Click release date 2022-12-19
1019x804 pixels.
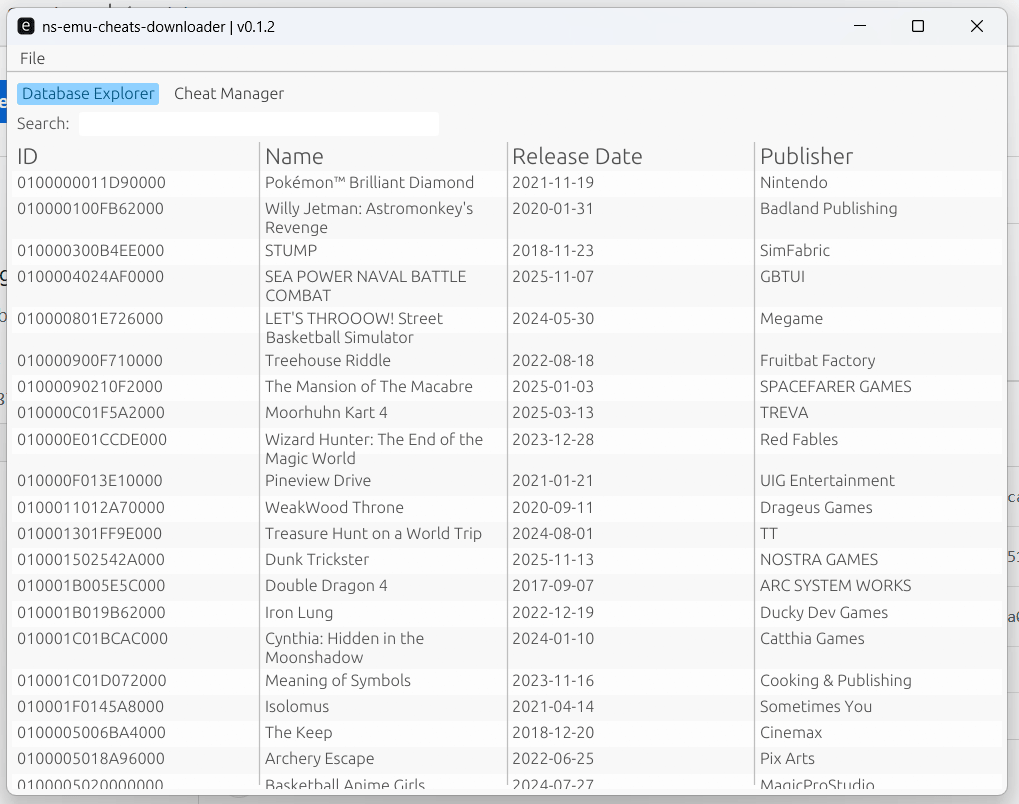coord(553,612)
